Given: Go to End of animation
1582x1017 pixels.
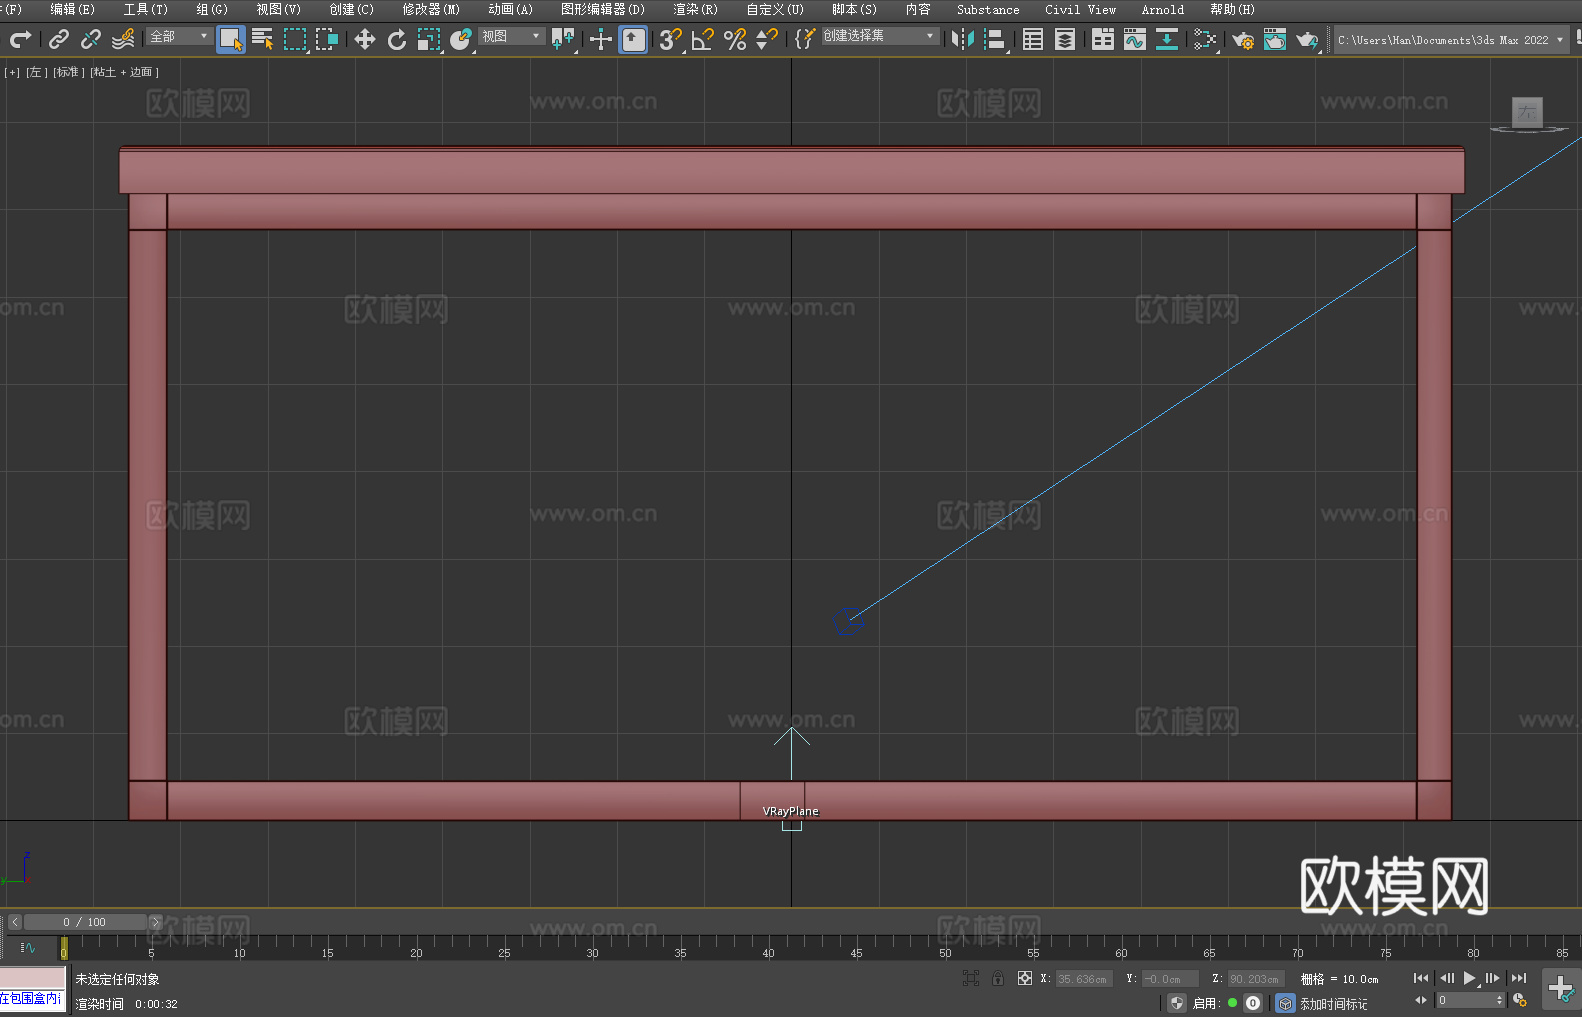Looking at the screenshot, I should pos(1519,978).
